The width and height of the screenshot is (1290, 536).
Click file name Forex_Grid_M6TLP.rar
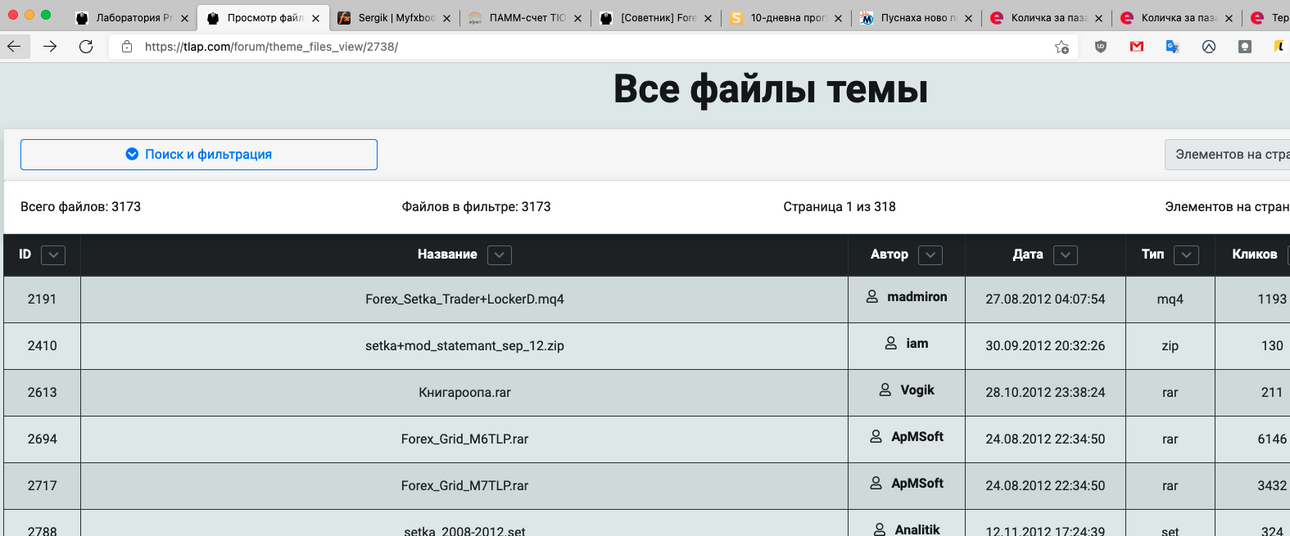coord(465,439)
